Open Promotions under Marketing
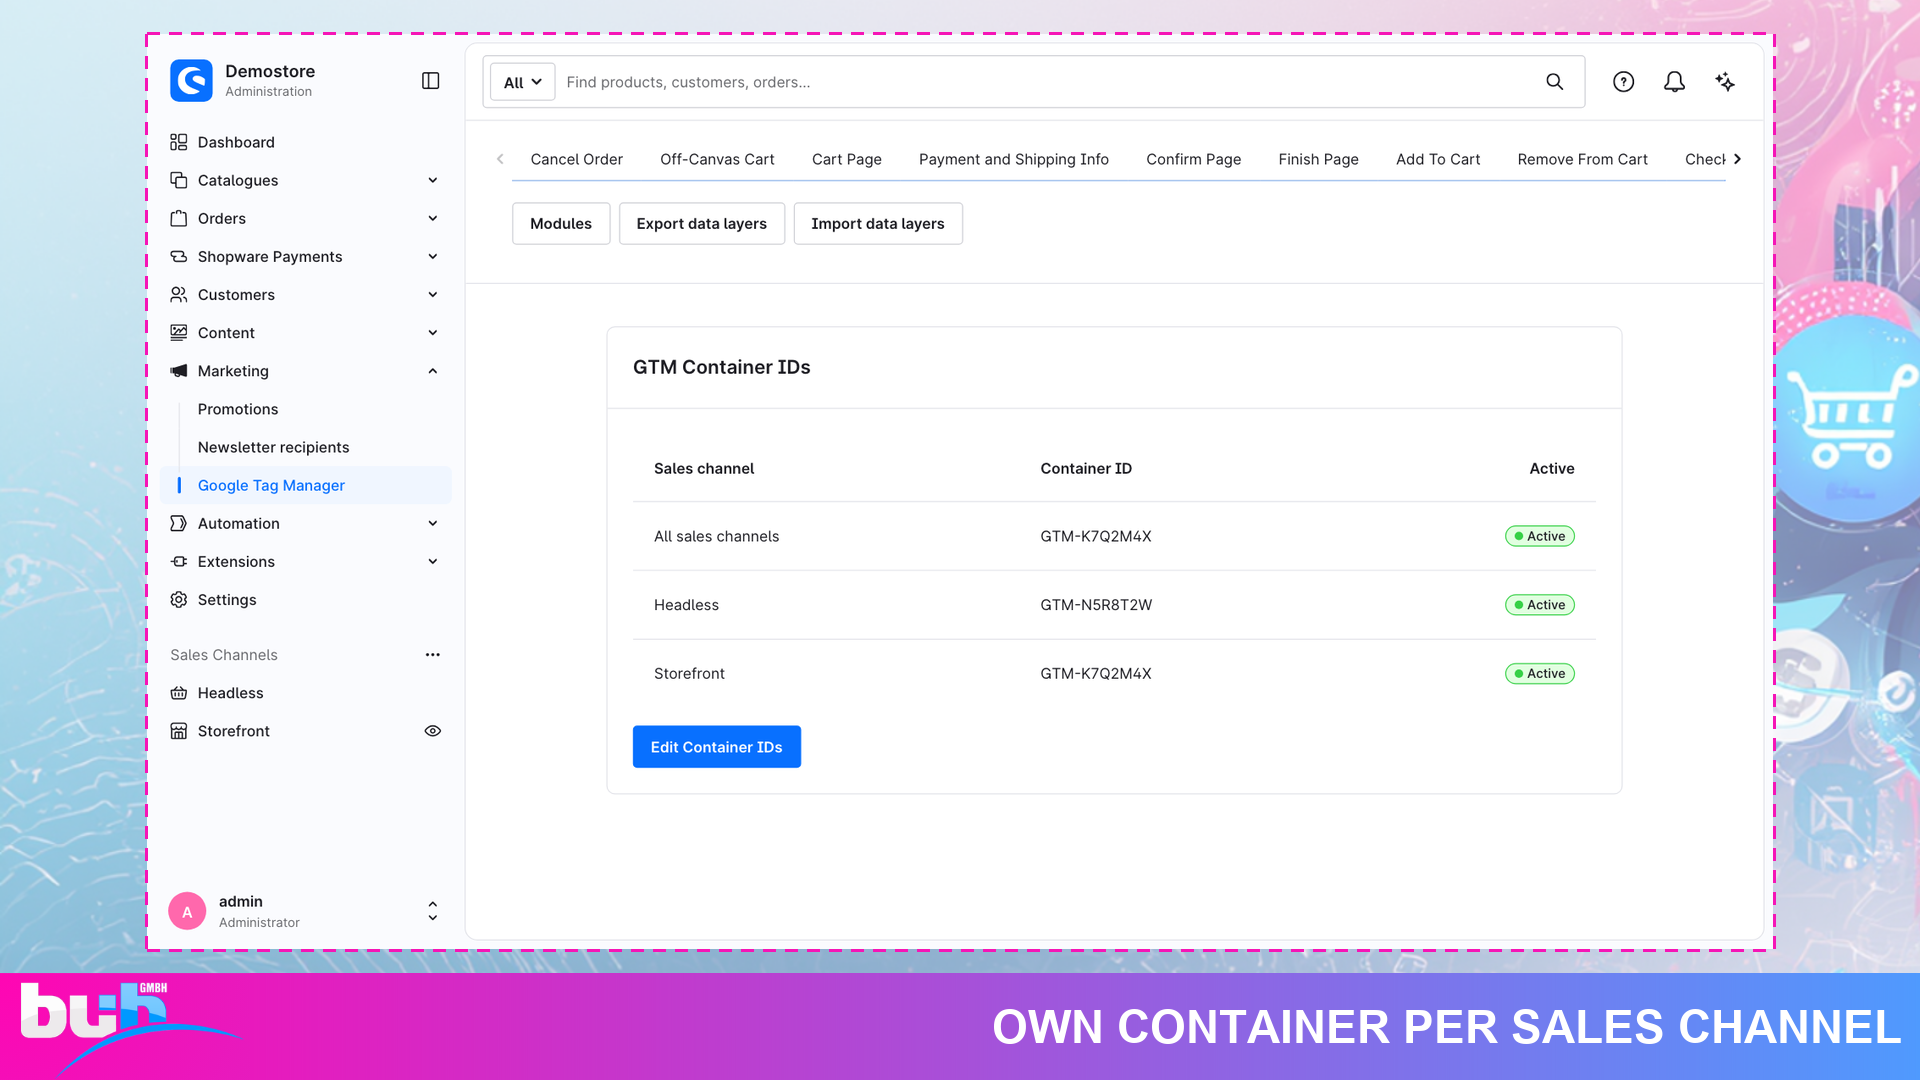Viewport: 1920px width, 1080px height. click(x=238, y=409)
